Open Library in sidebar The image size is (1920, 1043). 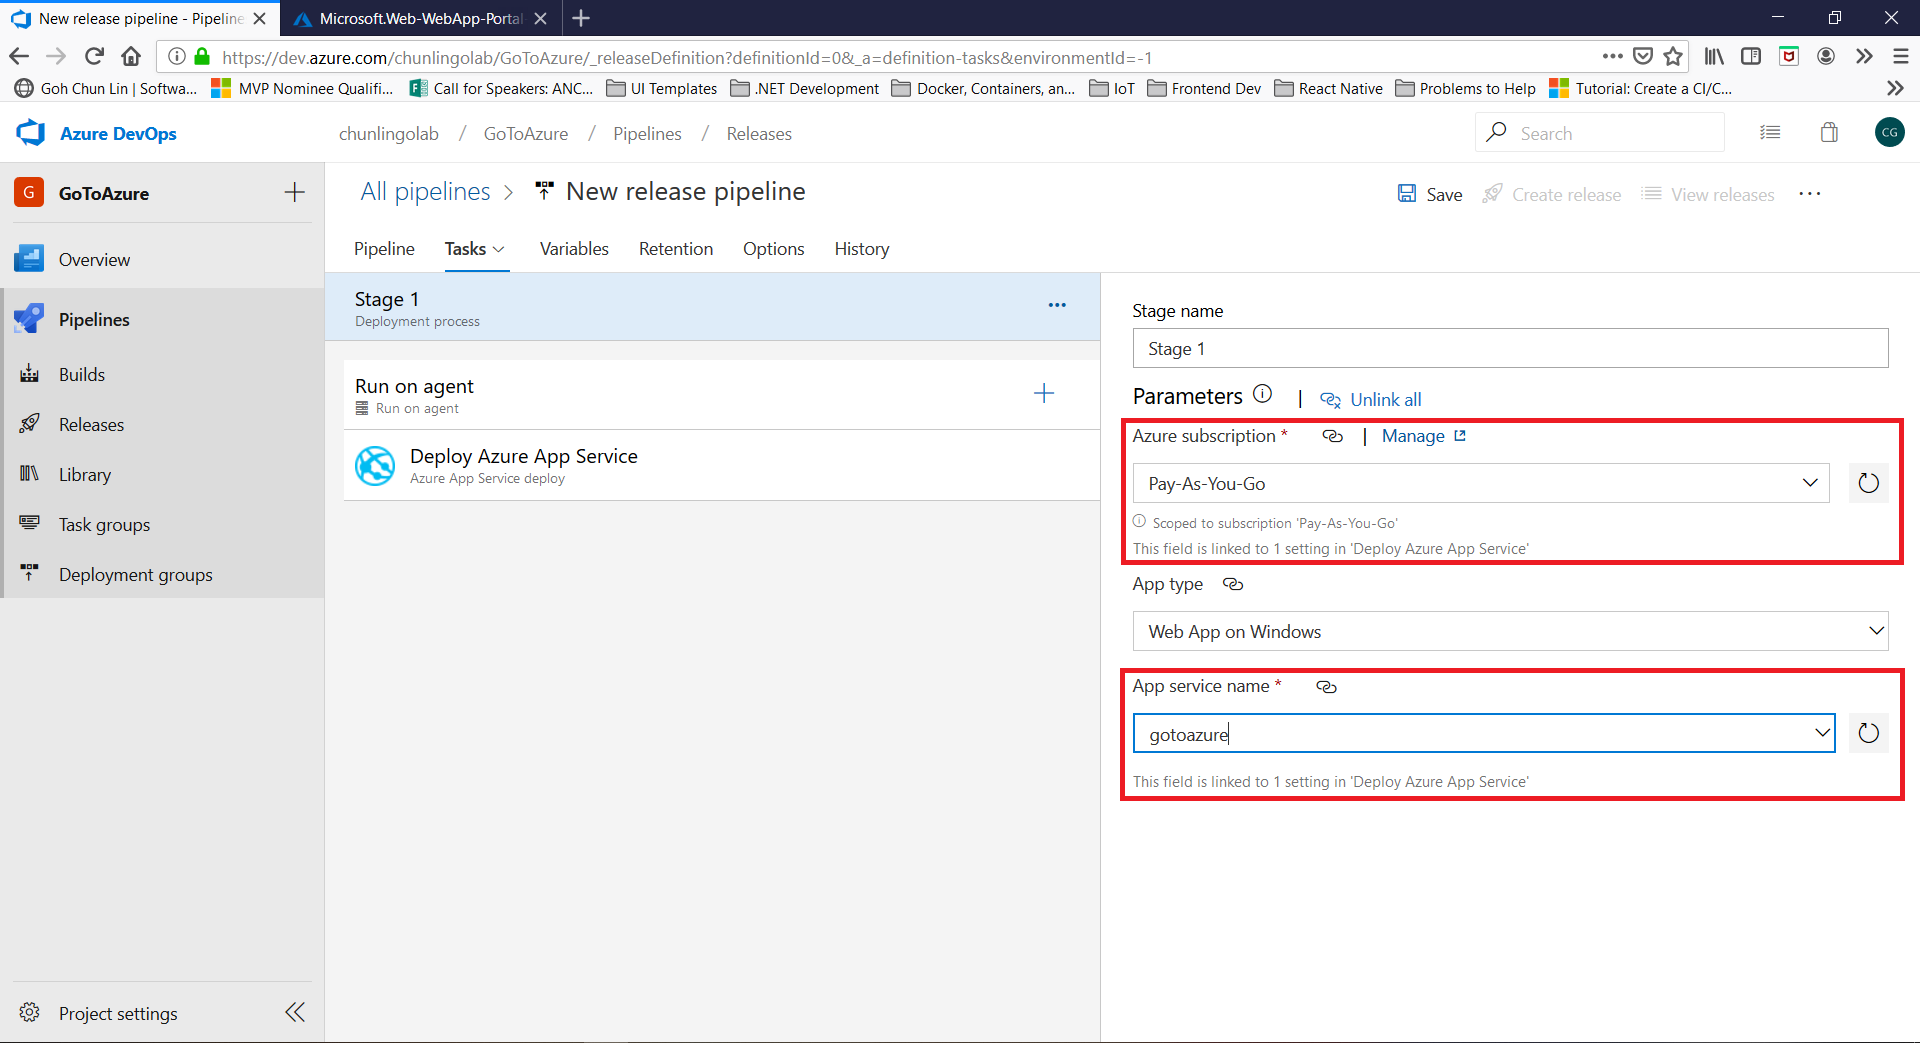pos(85,474)
